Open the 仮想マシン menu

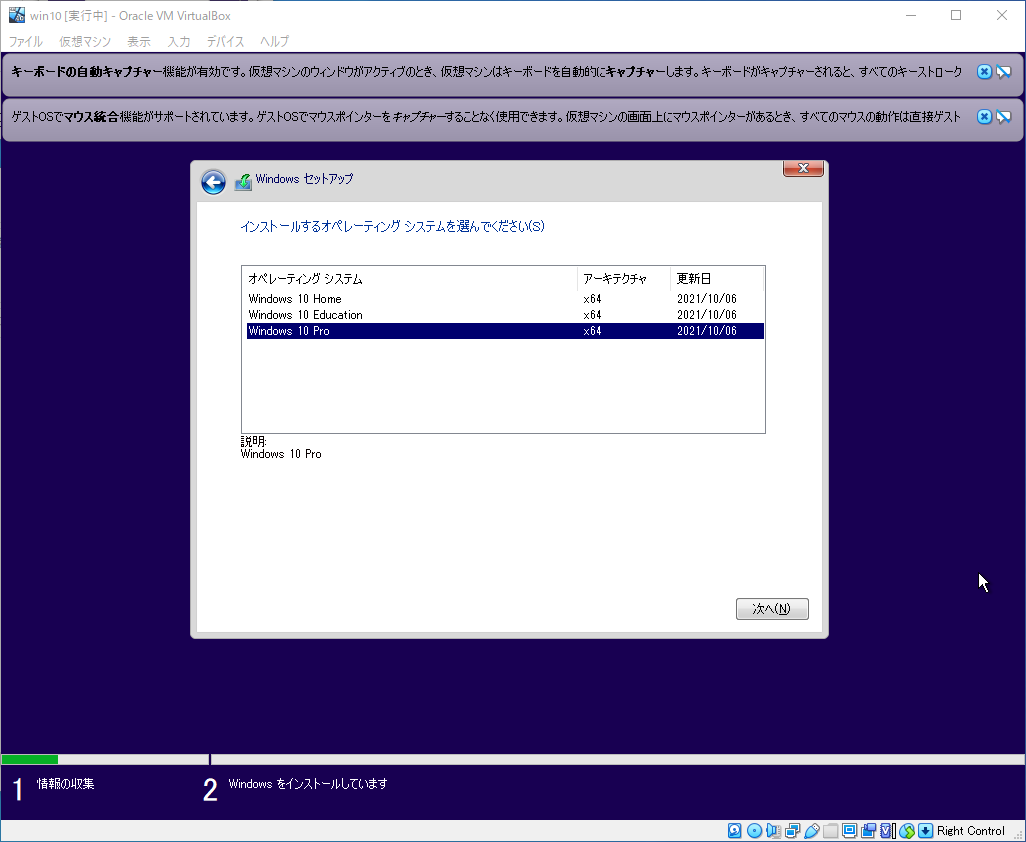pos(85,41)
